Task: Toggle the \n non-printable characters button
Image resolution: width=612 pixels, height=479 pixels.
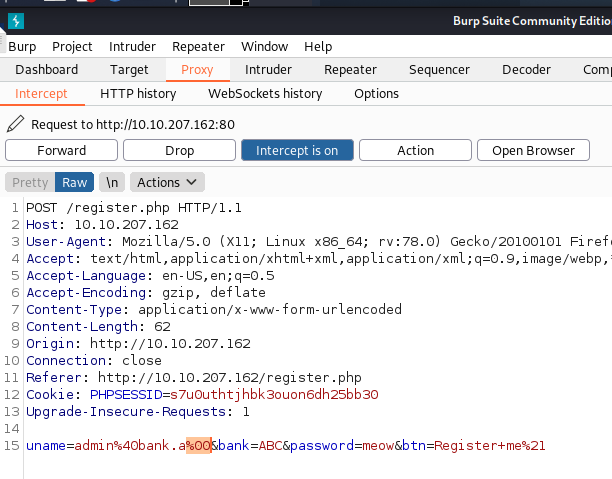Action: pos(113,182)
